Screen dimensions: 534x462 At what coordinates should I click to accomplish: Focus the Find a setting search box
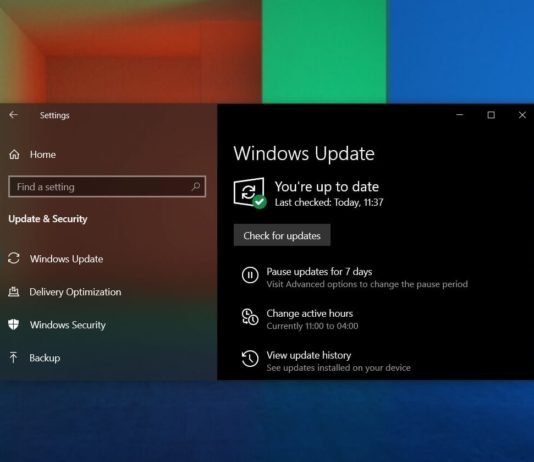click(107, 187)
